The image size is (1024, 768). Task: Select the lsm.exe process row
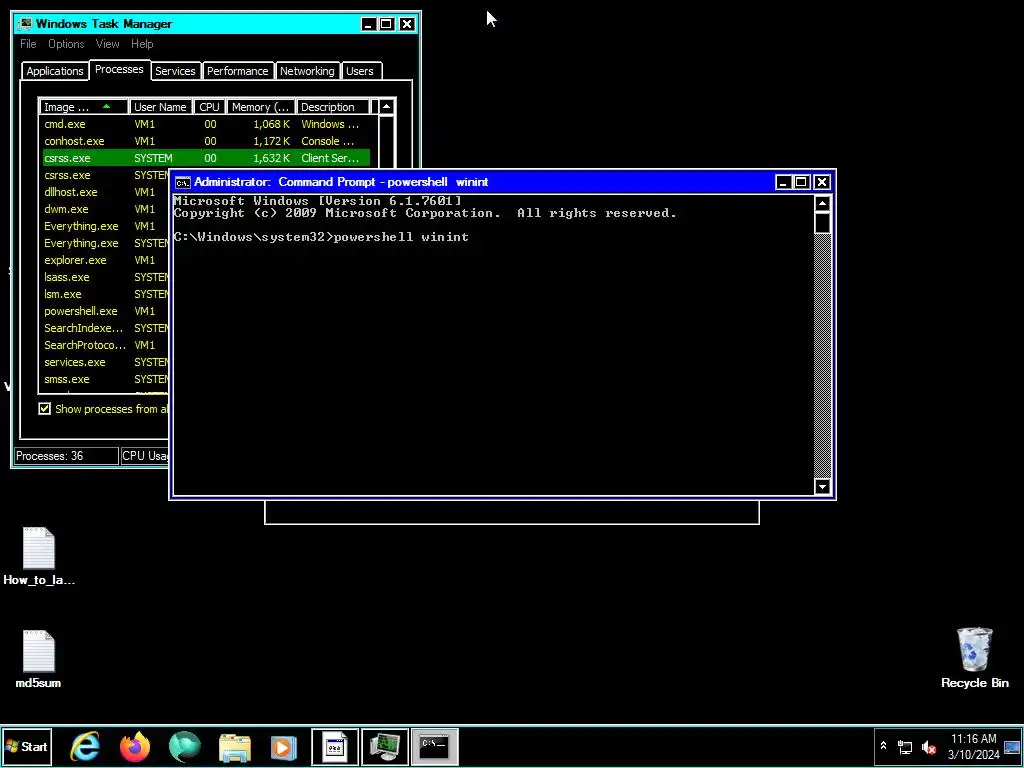tap(104, 294)
